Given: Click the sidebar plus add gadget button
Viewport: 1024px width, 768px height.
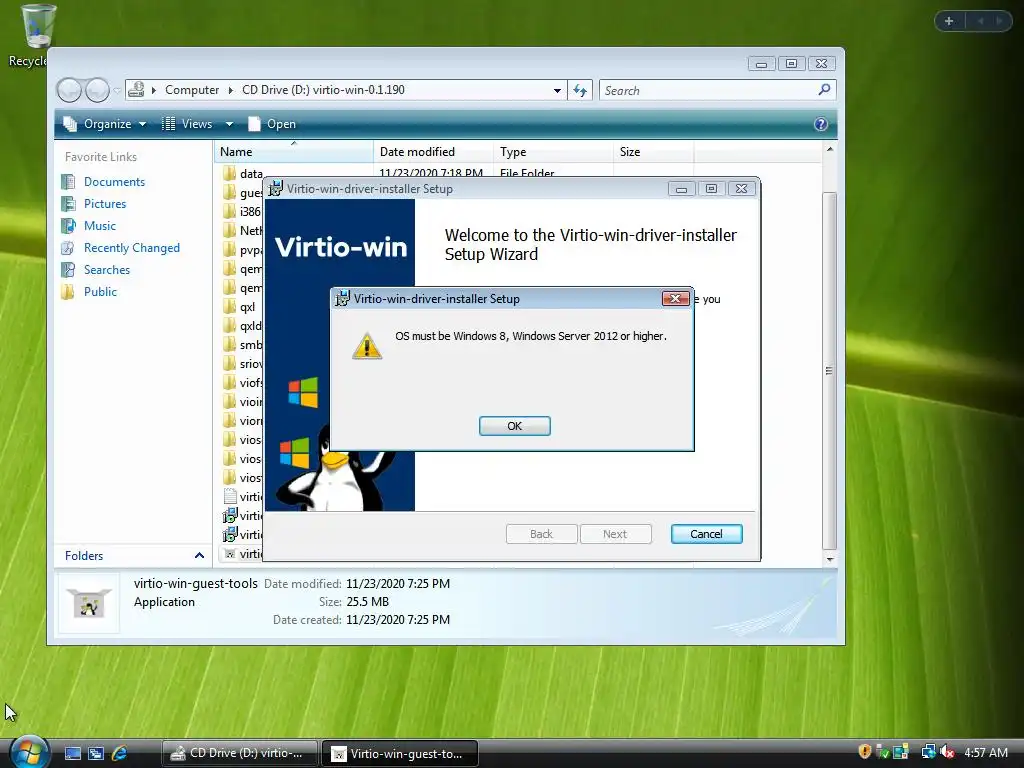Looking at the screenshot, I should [949, 22].
